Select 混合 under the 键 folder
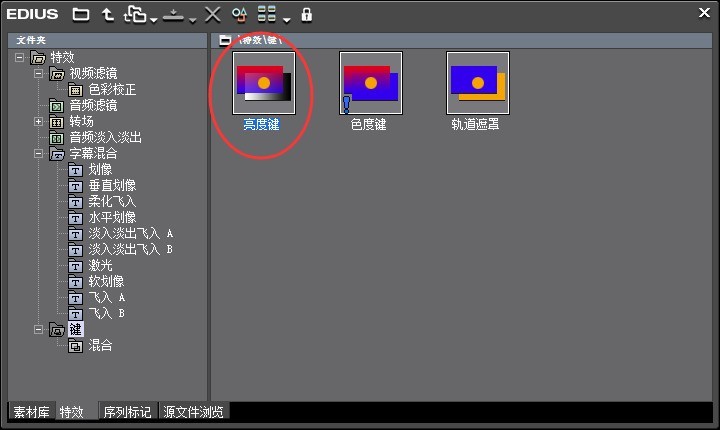This screenshot has height=430, width=720. pos(100,346)
